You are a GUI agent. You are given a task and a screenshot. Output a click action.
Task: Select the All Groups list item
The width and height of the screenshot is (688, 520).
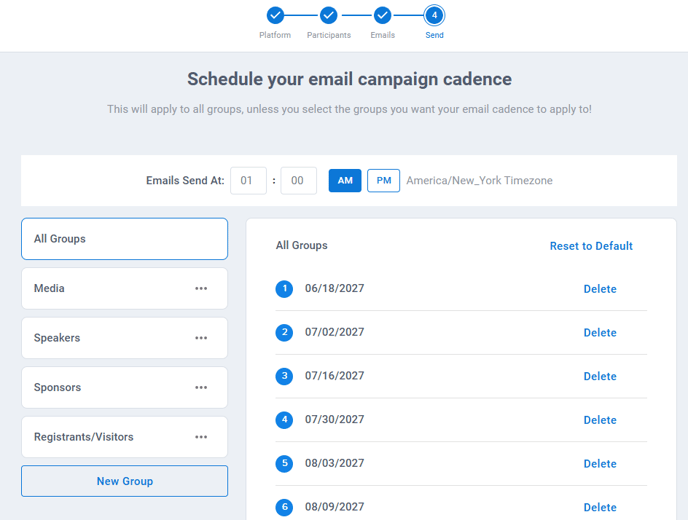(x=125, y=239)
